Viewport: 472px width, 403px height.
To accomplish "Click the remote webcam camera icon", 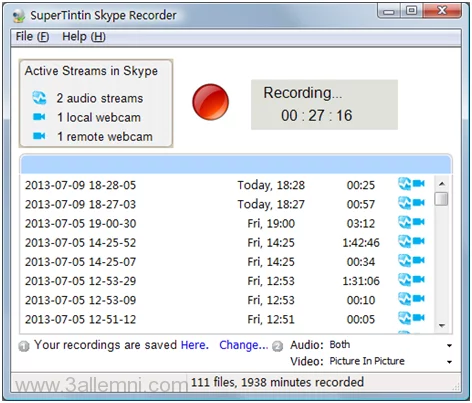I will 39,136.
